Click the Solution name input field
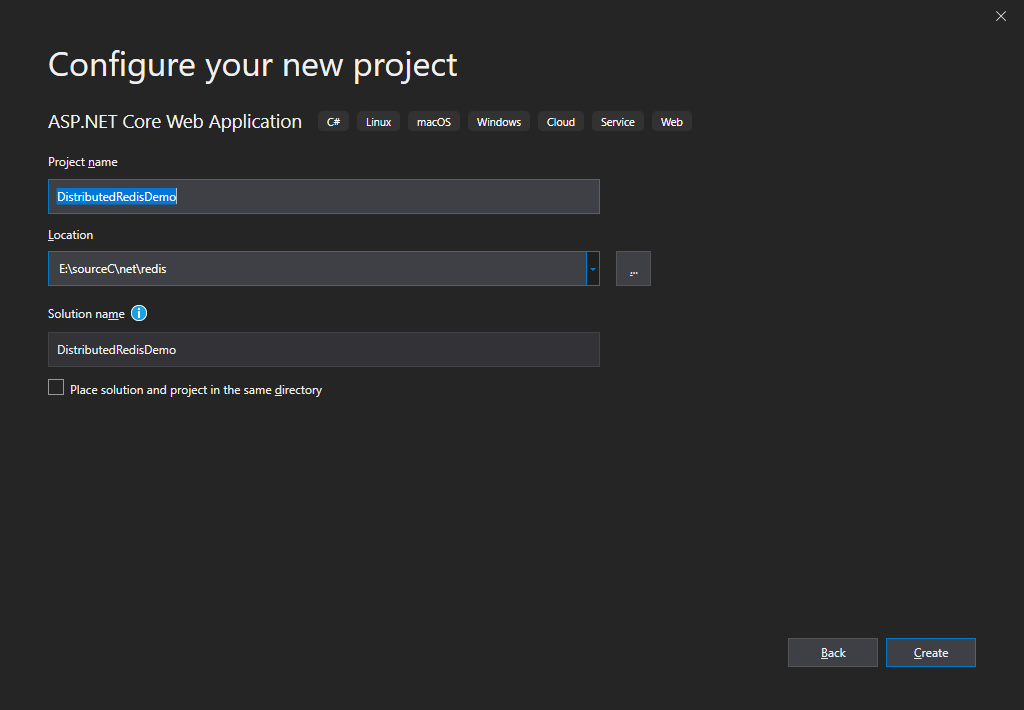Screen dimensions: 1024x710 [324, 349]
